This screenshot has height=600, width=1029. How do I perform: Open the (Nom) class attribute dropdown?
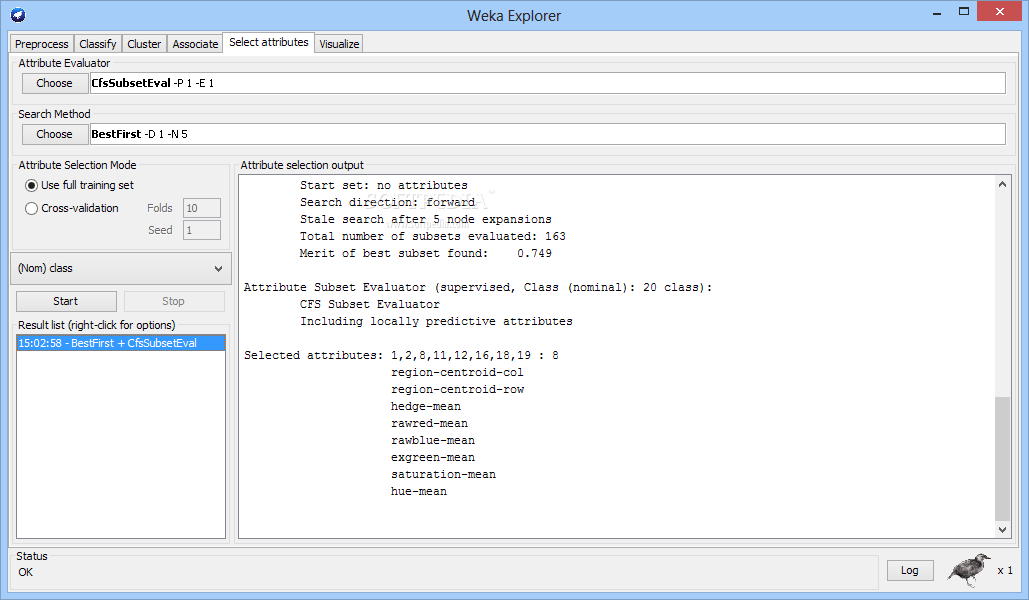click(121, 268)
